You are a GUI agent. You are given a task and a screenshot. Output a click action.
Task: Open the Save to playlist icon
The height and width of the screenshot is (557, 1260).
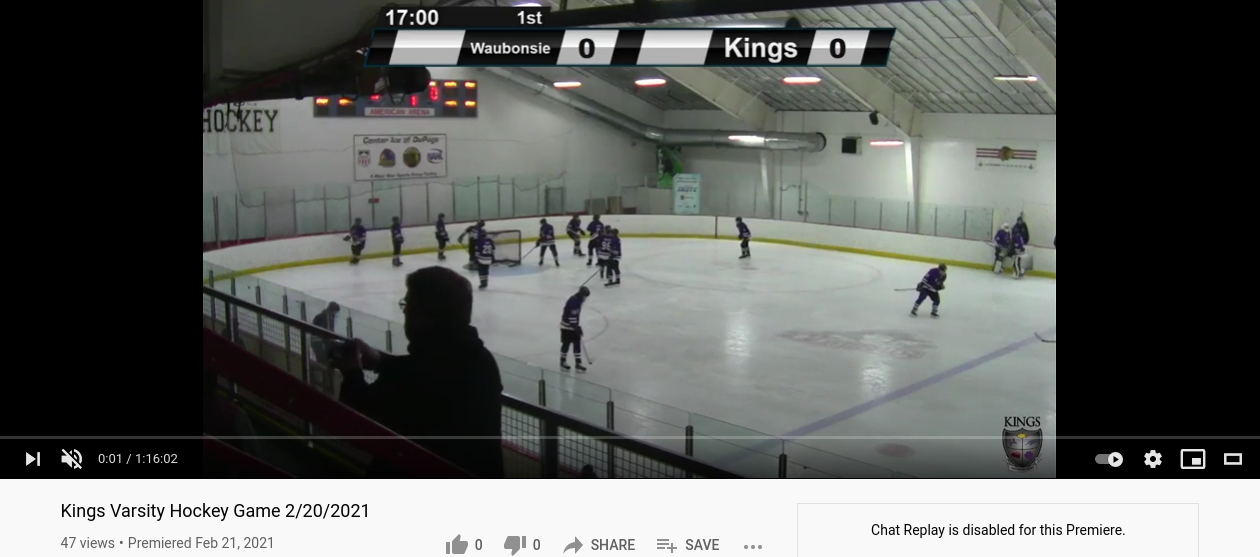tap(667, 545)
